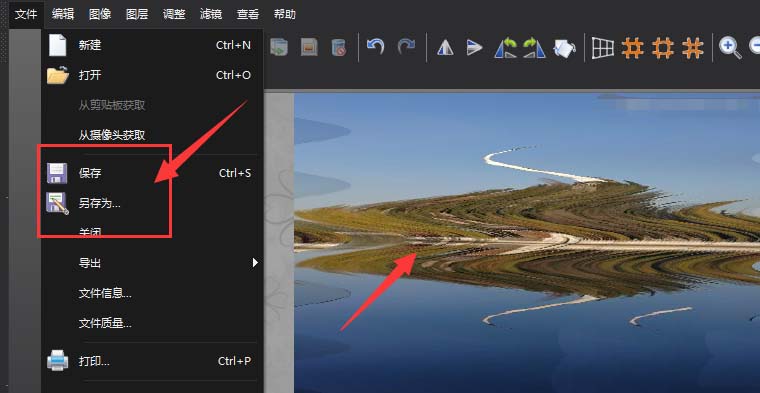Click the distorted landscape image on the canvas

tap(527, 243)
